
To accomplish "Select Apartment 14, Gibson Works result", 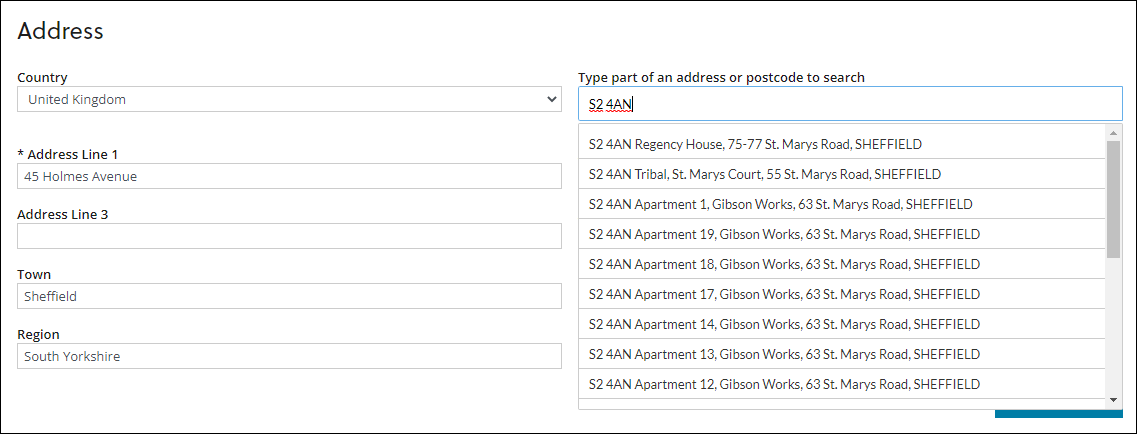I will pyautogui.click(x=784, y=324).
